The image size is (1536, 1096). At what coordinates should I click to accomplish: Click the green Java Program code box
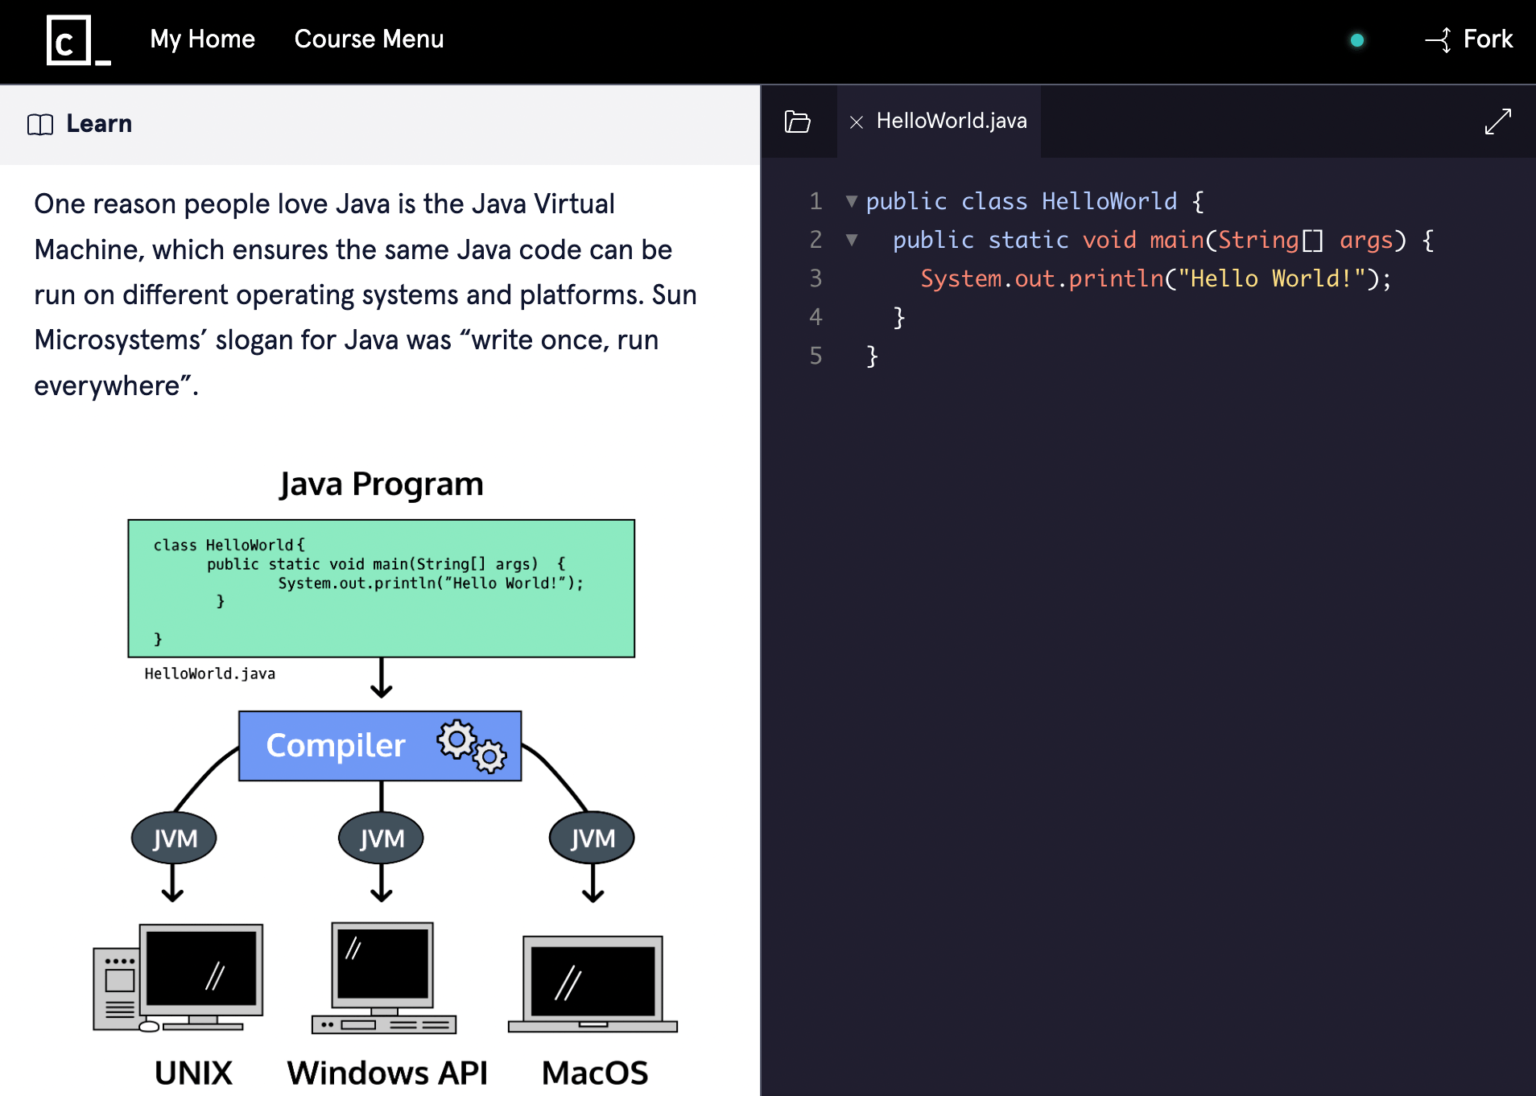coord(381,588)
